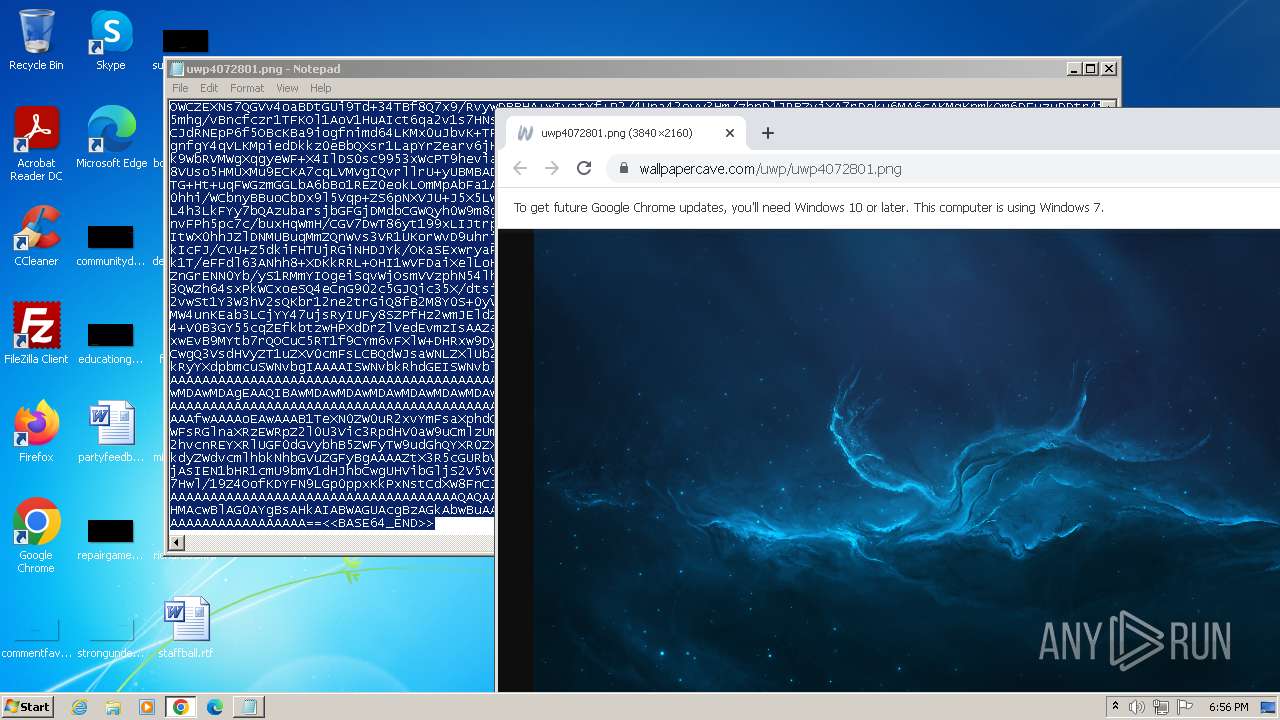Image resolution: width=1280 pixels, height=720 pixels.
Task: Open FileZilla Client shortcut
Action: 36,334
